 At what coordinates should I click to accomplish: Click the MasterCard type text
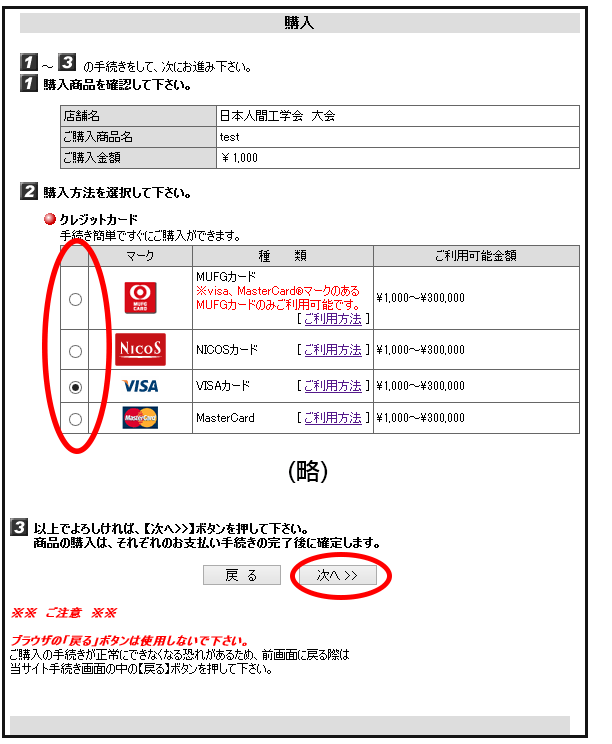click(x=225, y=418)
